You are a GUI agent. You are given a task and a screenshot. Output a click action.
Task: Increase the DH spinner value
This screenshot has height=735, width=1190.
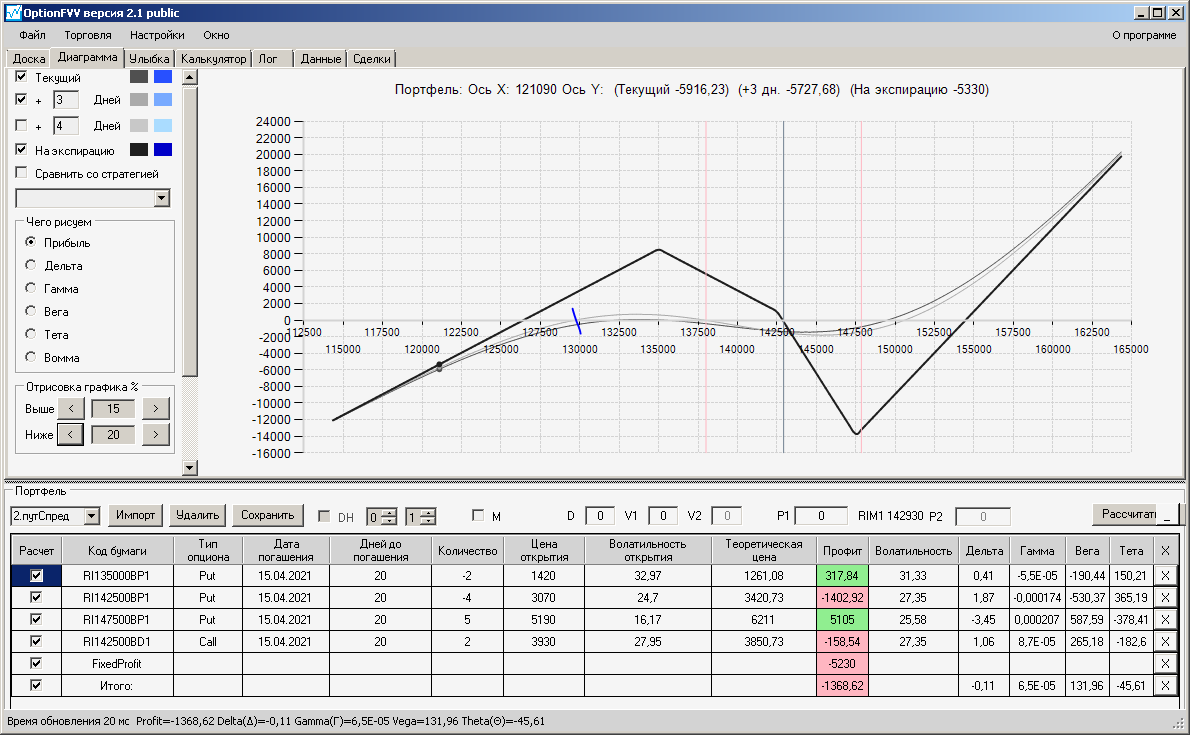click(x=389, y=513)
